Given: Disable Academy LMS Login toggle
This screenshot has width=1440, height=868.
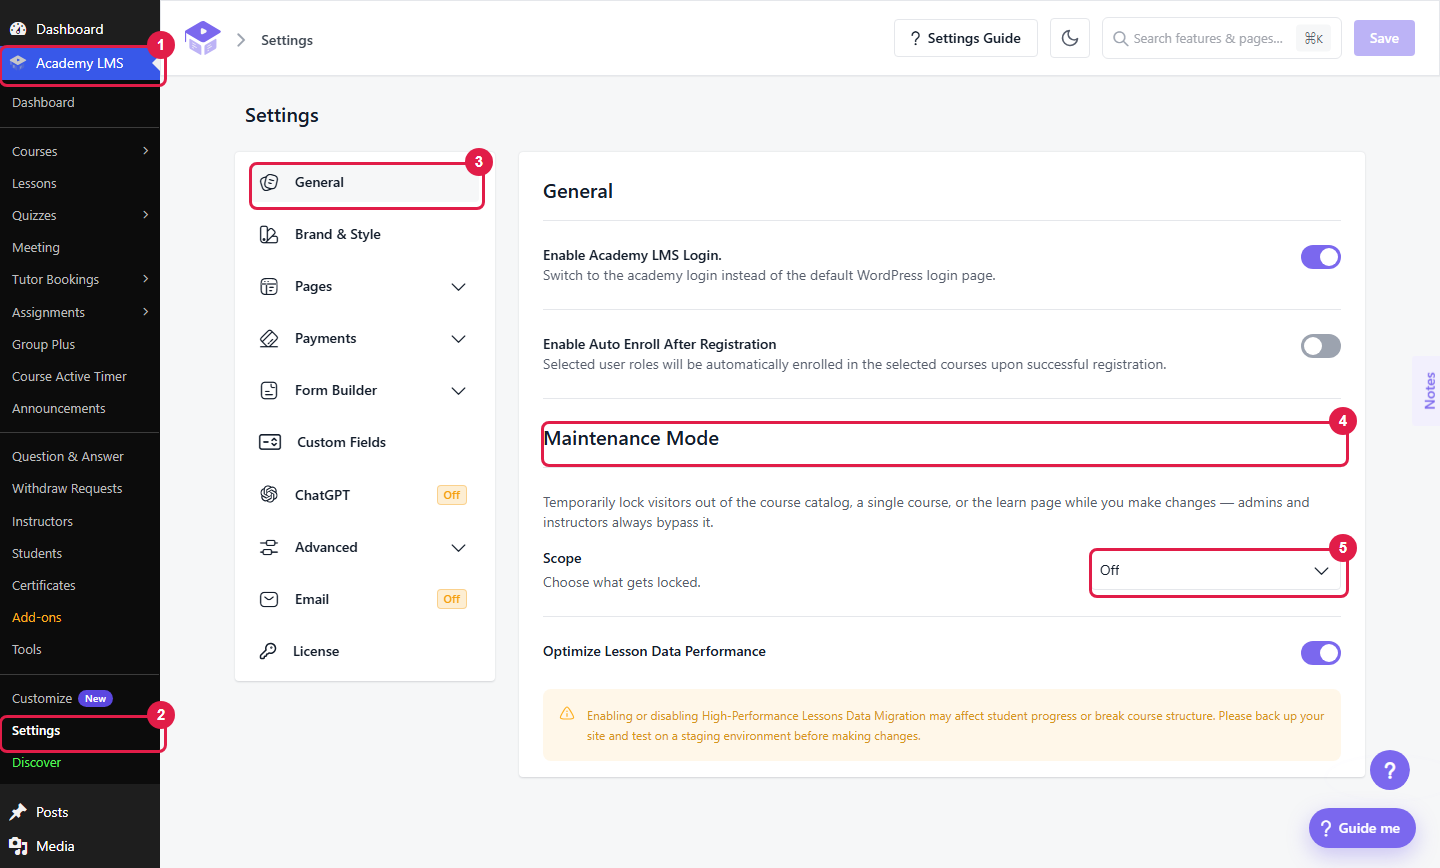Looking at the screenshot, I should (x=1321, y=257).
